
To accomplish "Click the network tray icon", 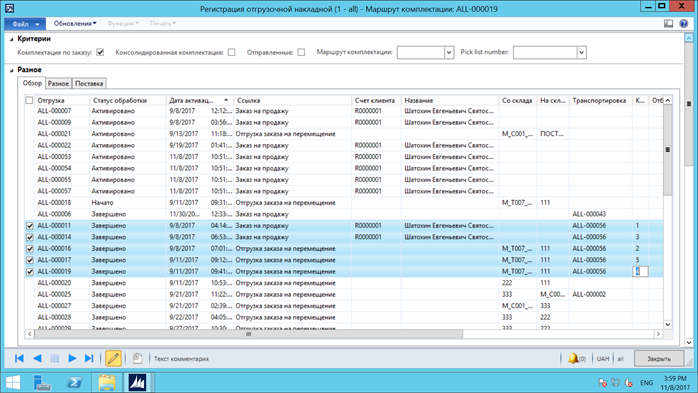I will click(615, 382).
